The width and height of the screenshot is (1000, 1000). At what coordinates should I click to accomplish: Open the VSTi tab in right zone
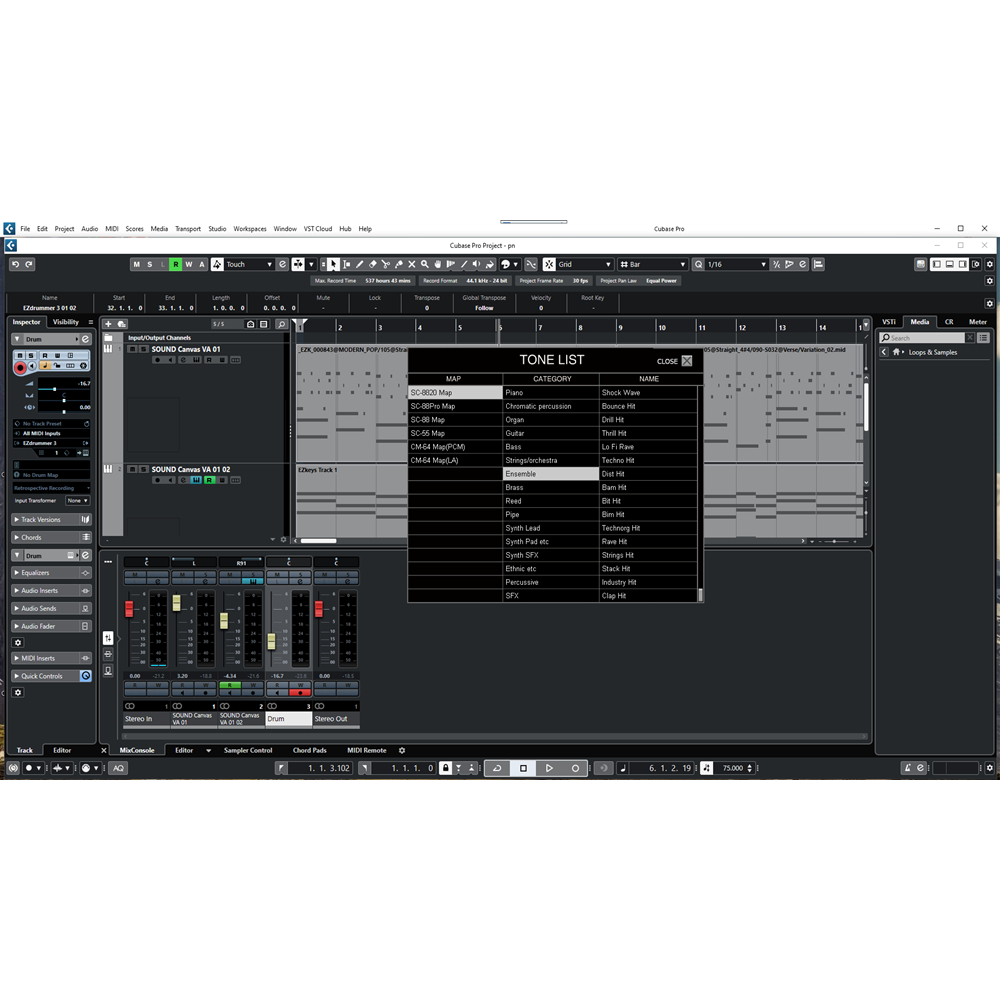pos(889,322)
